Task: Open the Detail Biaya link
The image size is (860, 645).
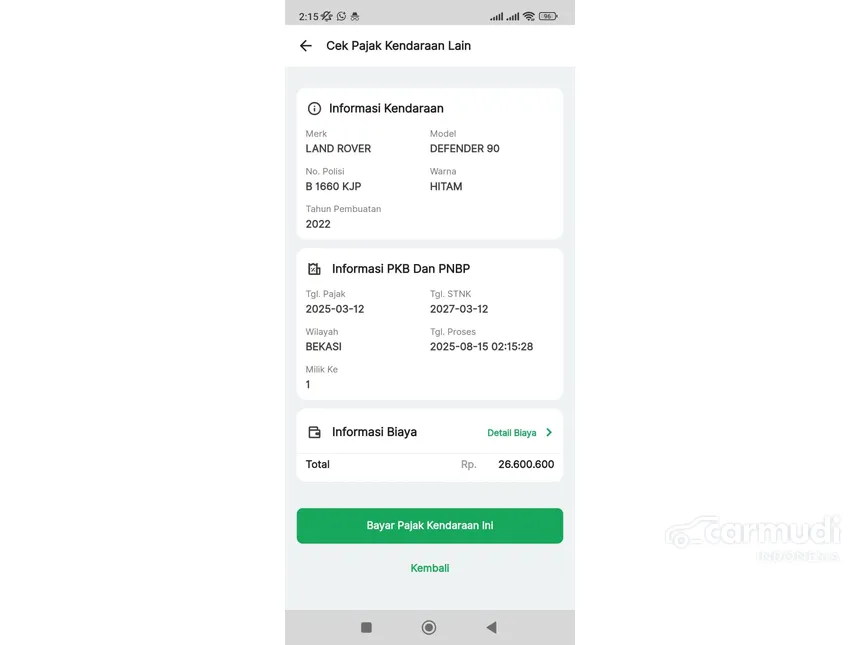Action: pos(512,433)
